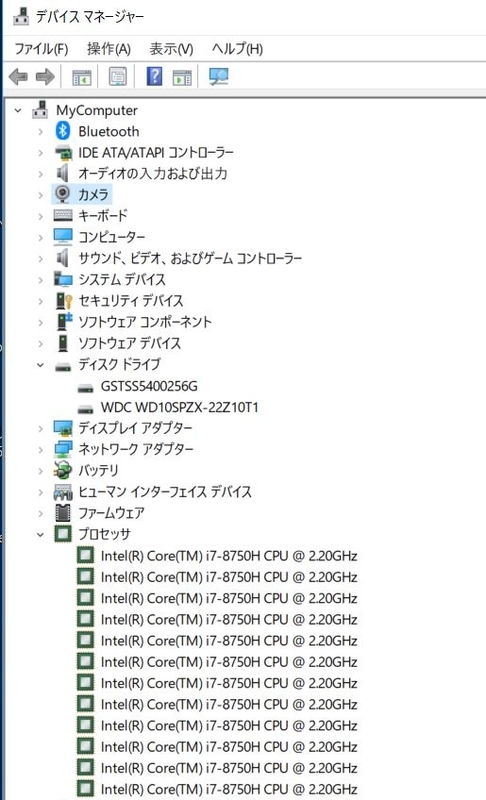Select the IDE ATA/ATAPI コントローラー label
Screen dimensions: 486x800
click(x=156, y=153)
